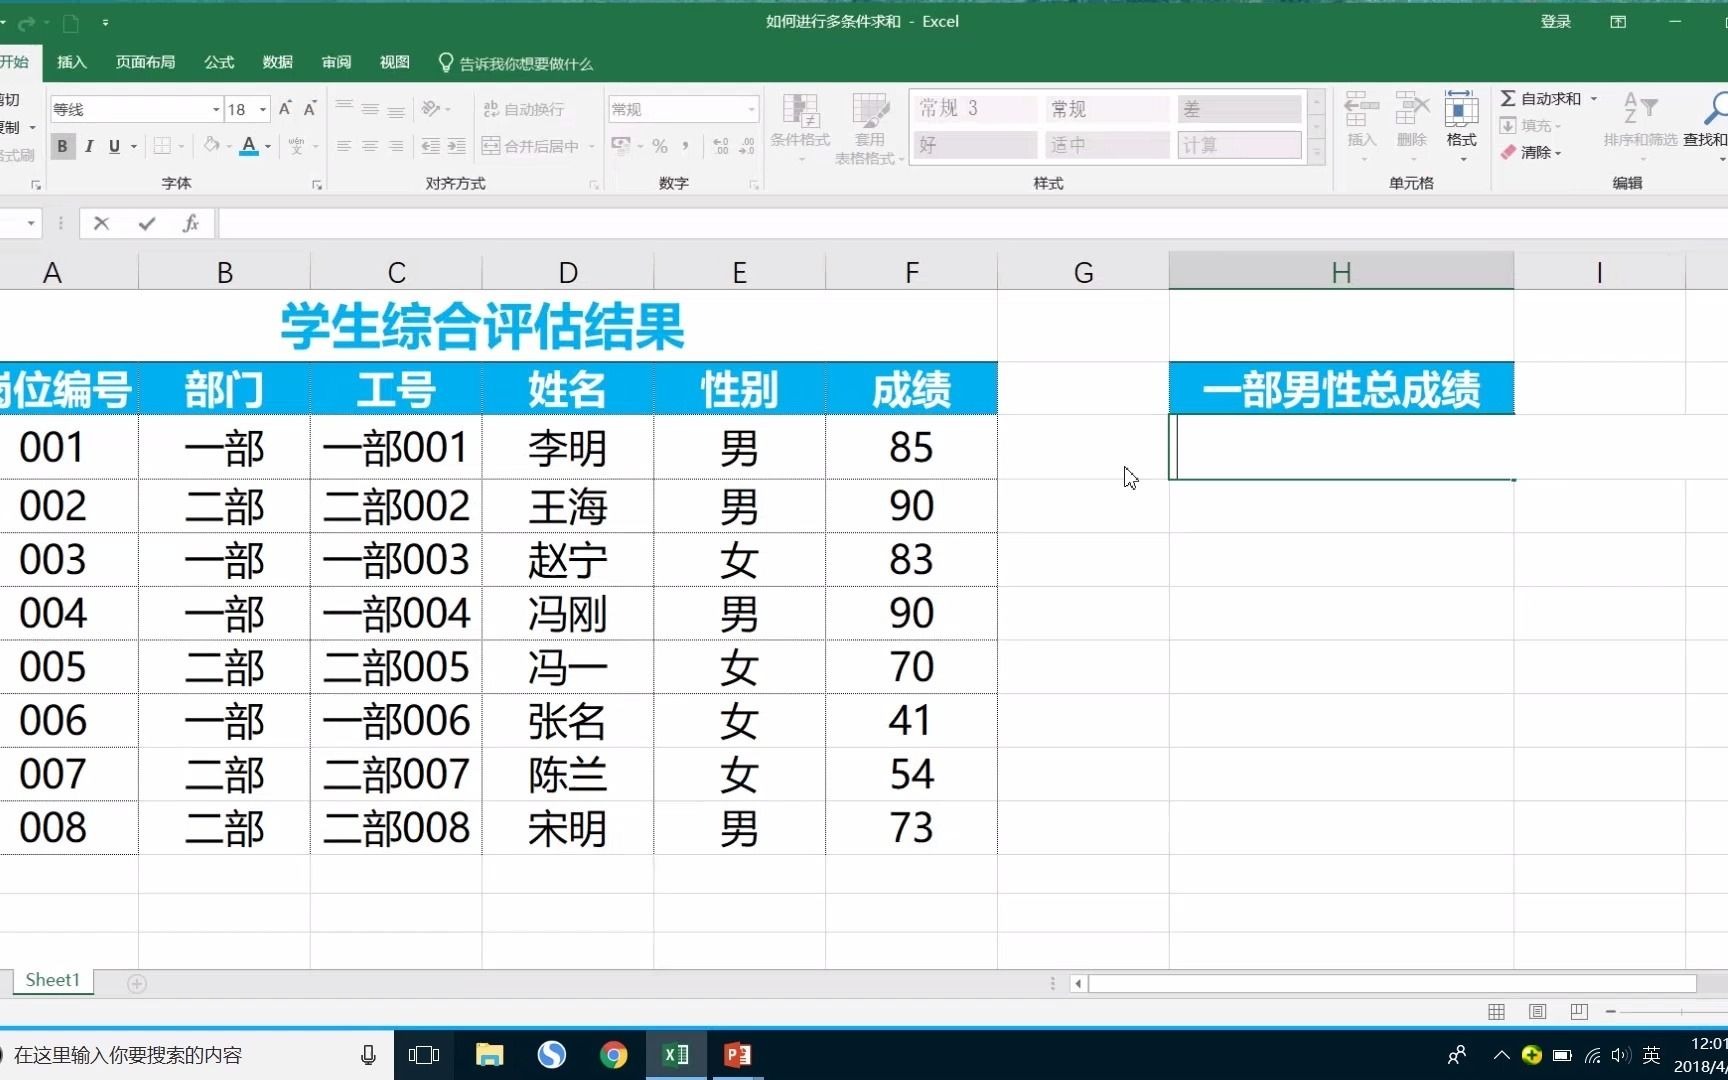Align text left
The width and height of the screenshot is (1728, 1080).
pos(344,146)
